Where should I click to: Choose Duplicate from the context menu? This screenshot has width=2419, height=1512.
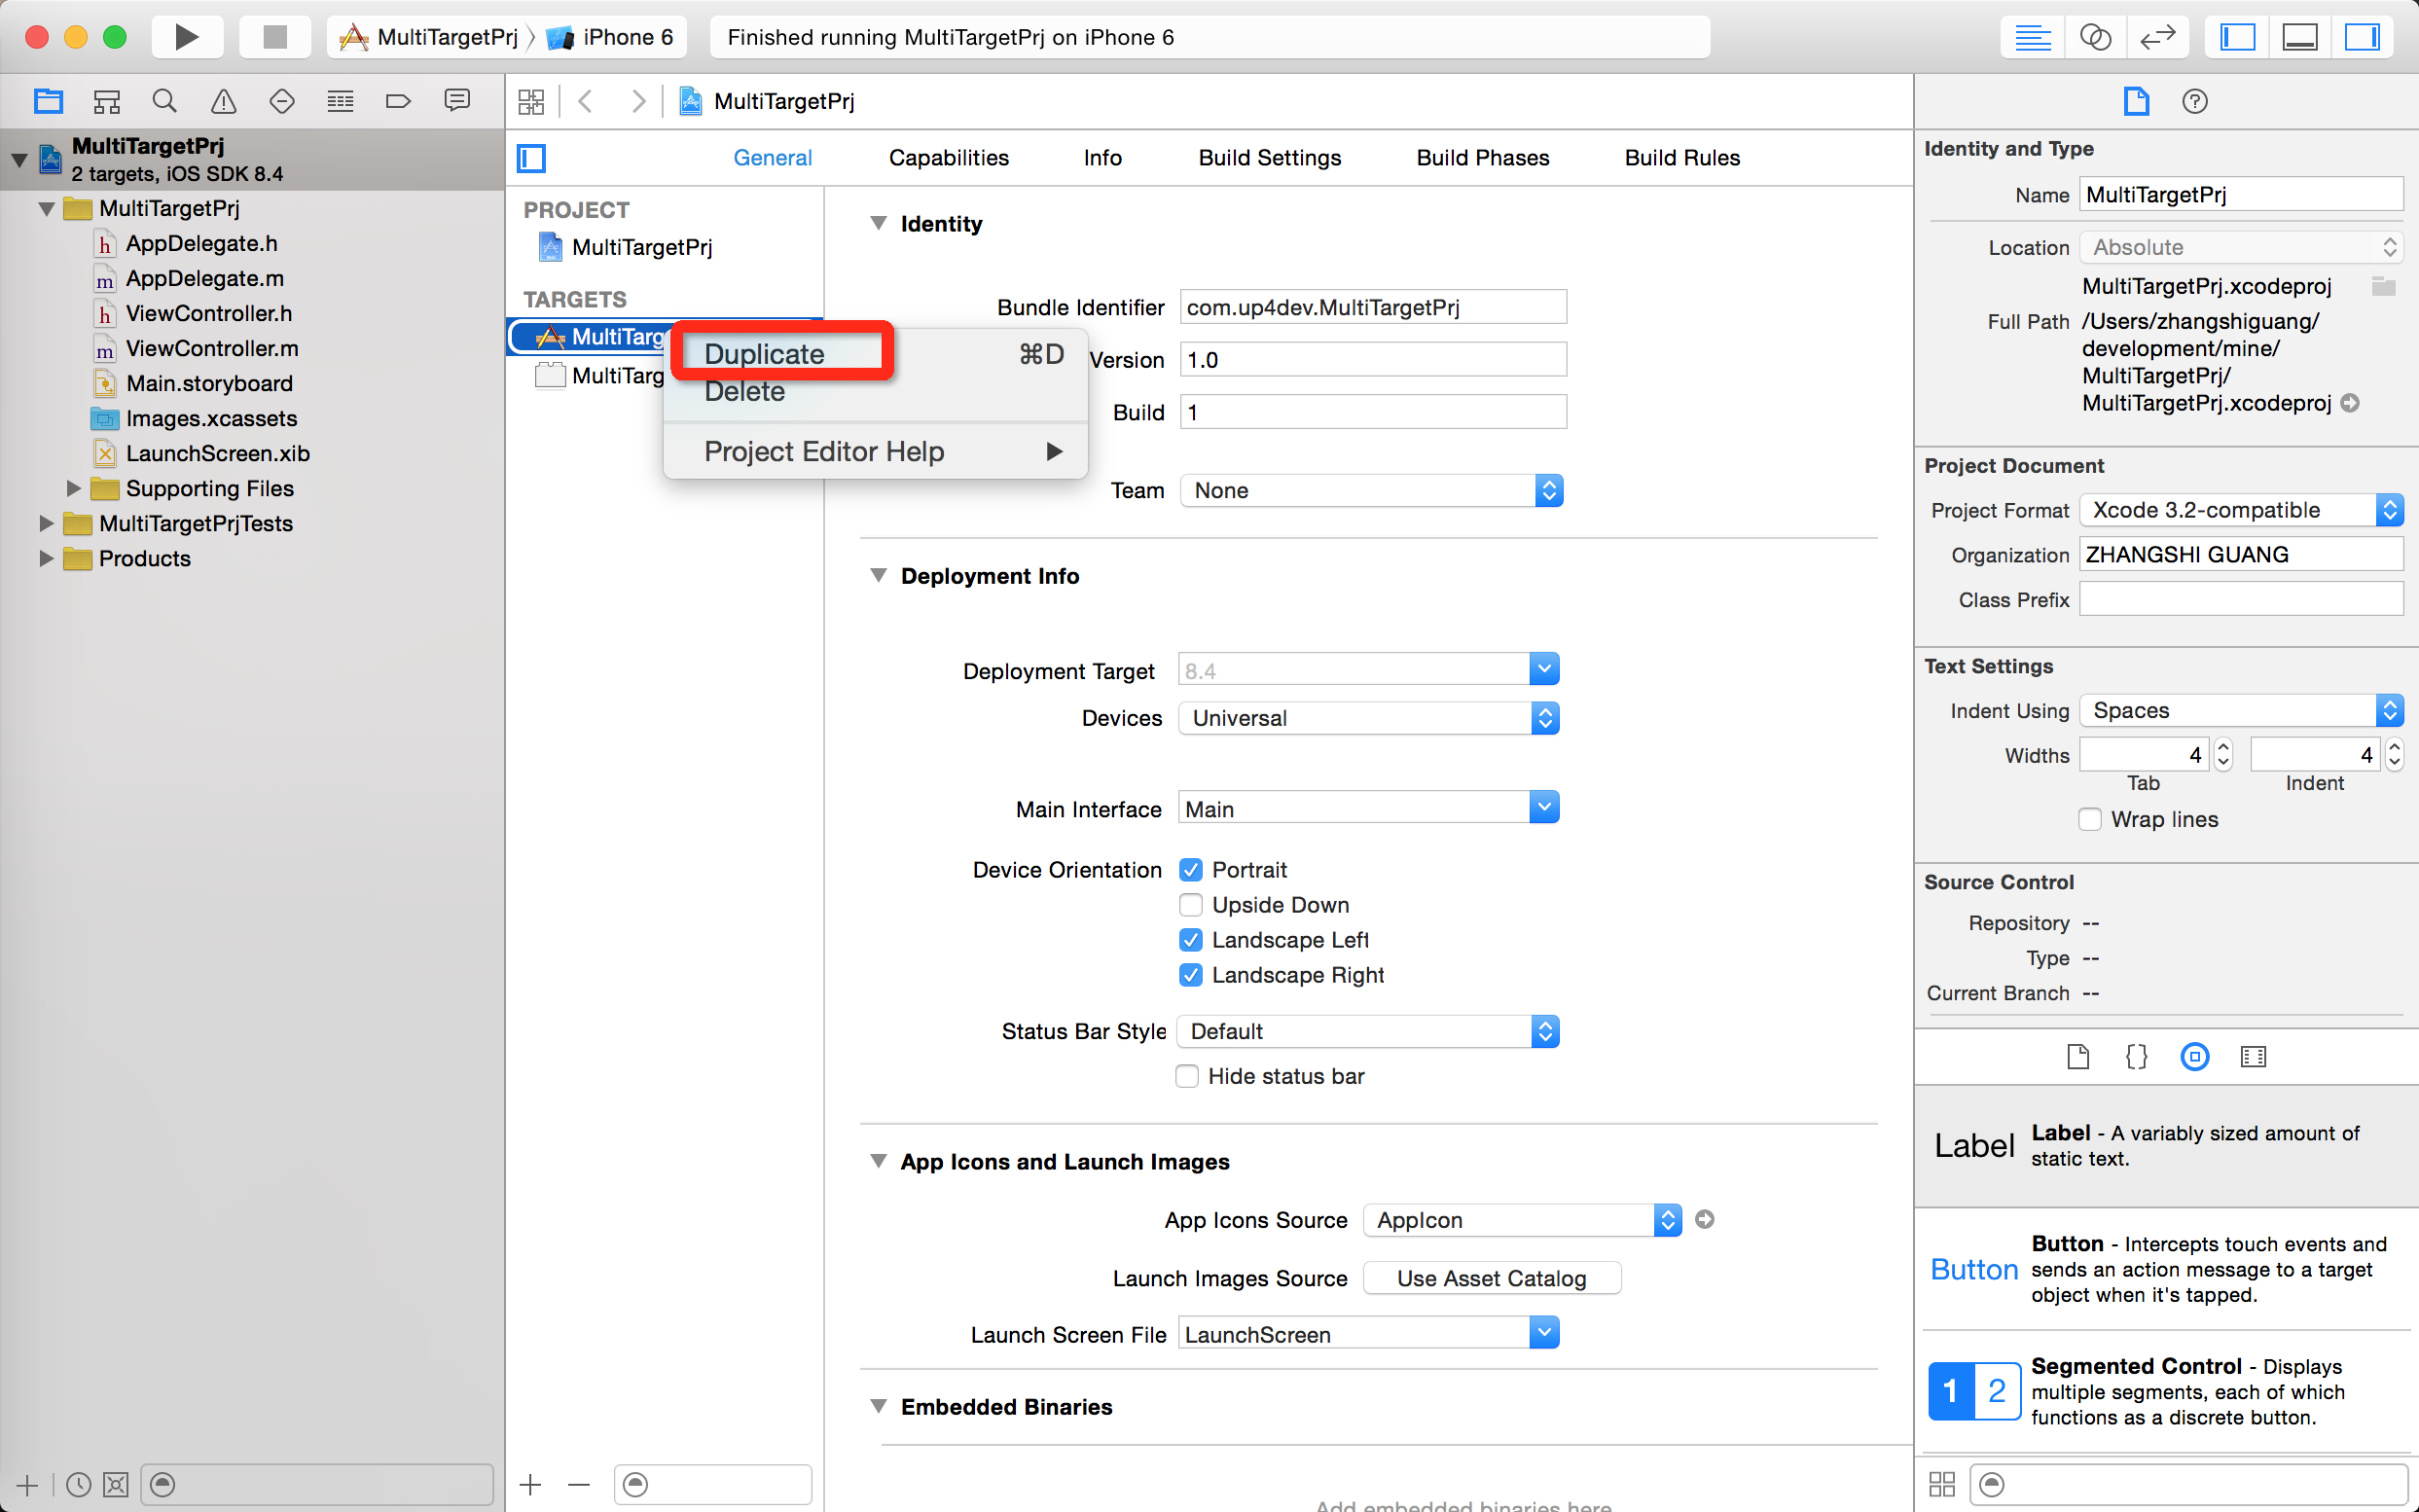click(765, 354)
